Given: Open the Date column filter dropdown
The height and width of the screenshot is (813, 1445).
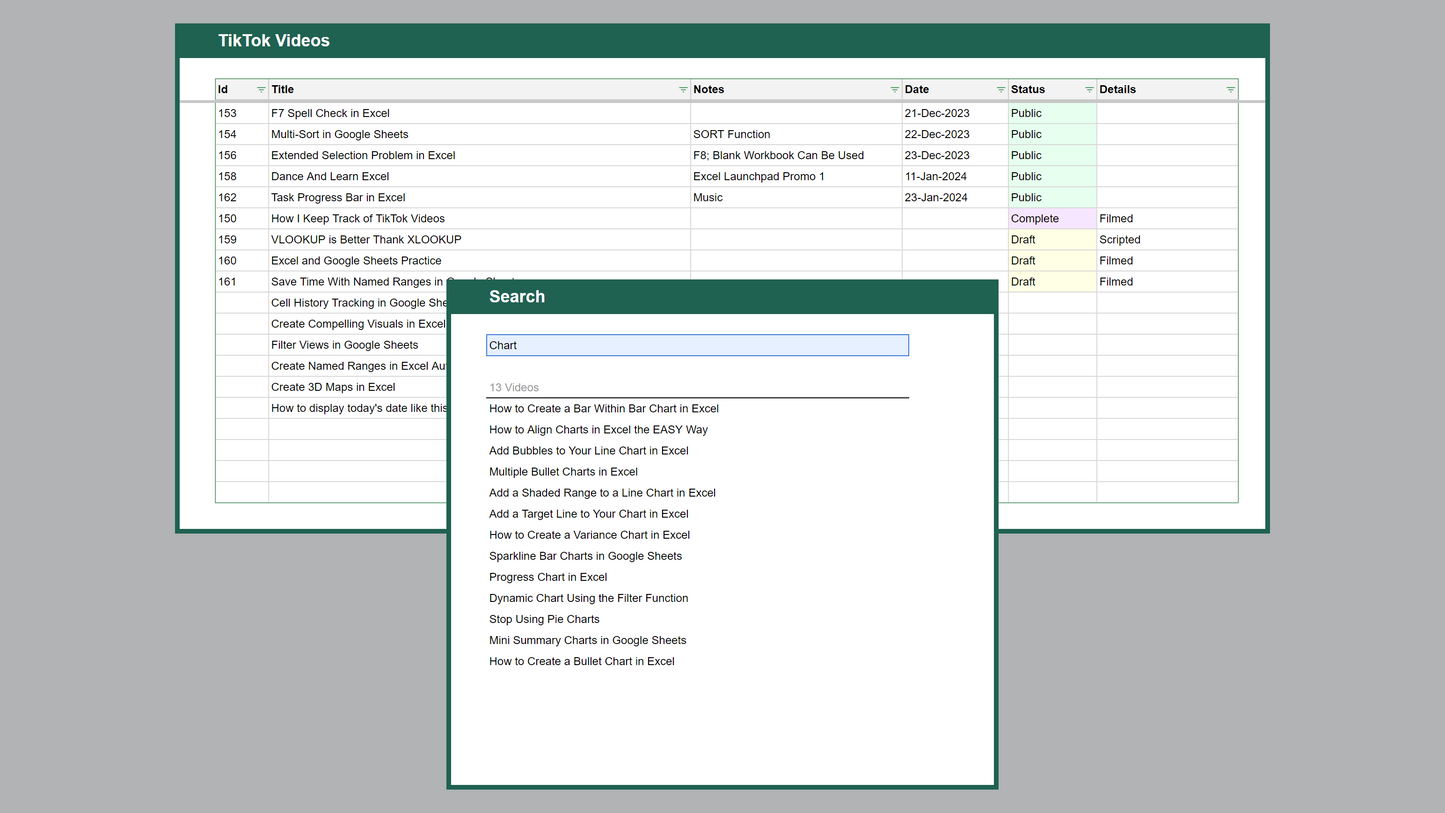Looking at the screenshot, I should click(x=998, y=89).
